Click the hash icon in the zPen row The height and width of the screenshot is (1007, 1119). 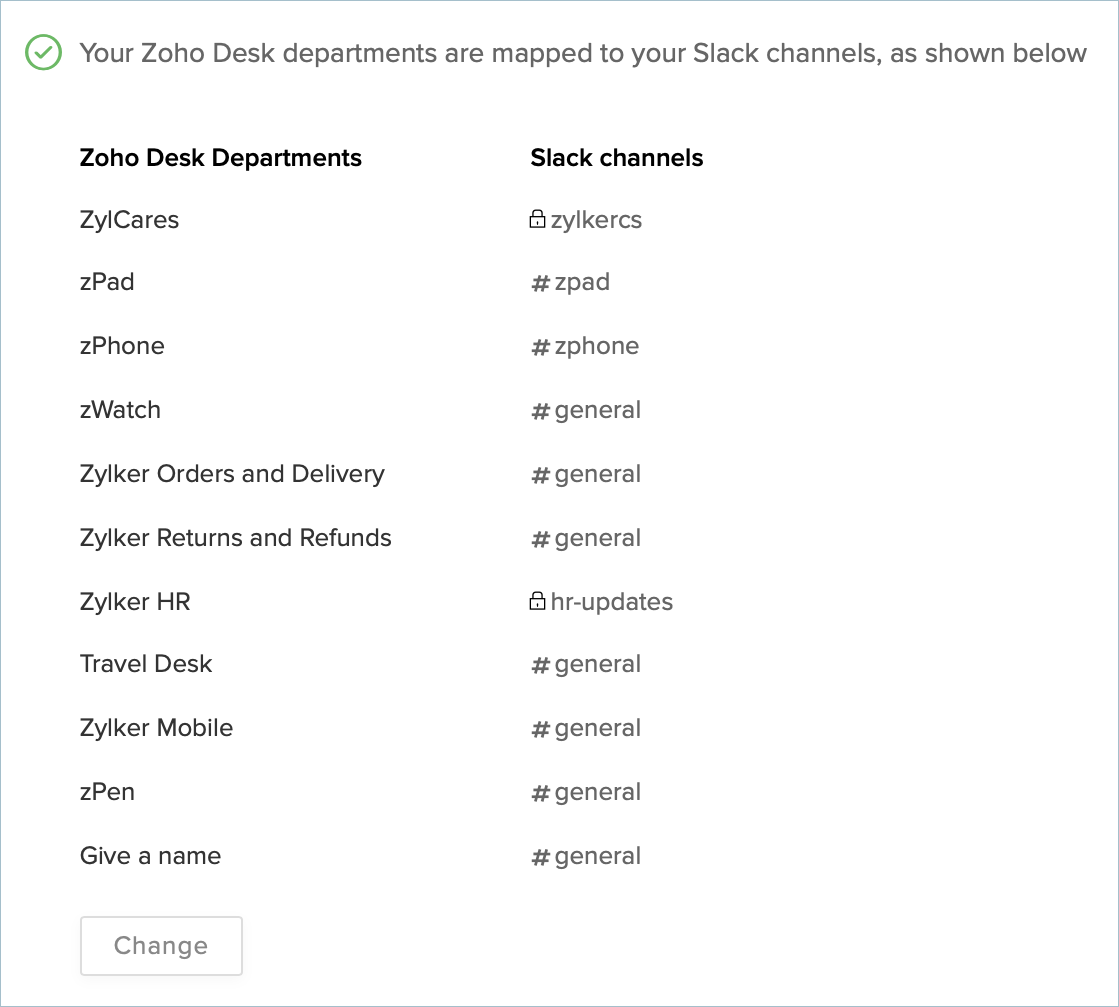pos(540,793)
